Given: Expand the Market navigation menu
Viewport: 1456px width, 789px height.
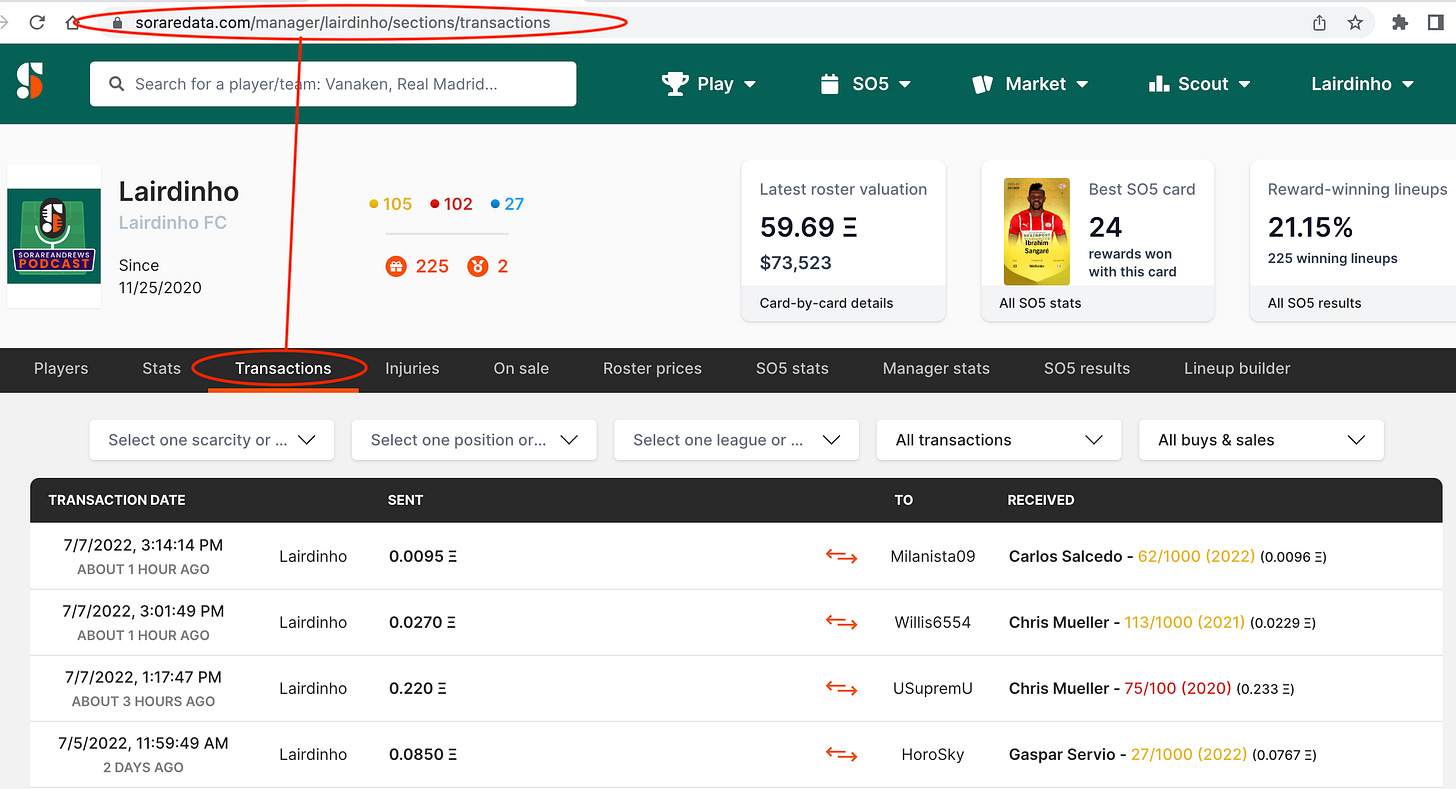Looking at the screenshot, I should [1030, 84].
